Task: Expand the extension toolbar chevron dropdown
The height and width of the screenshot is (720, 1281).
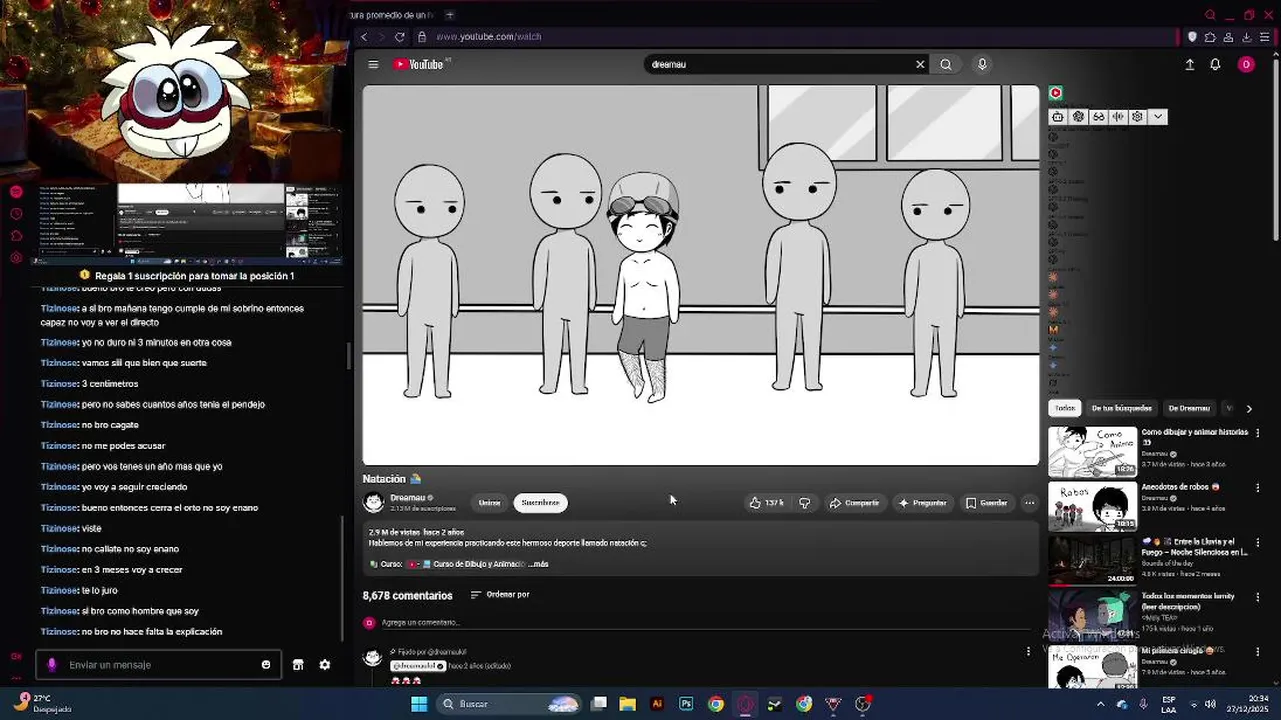Action: [1157, 117]
